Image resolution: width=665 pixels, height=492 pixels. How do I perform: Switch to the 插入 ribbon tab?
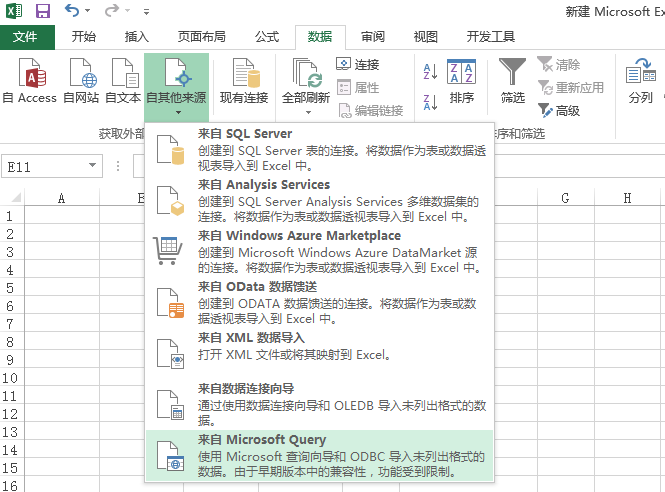(x=137, y=37)
